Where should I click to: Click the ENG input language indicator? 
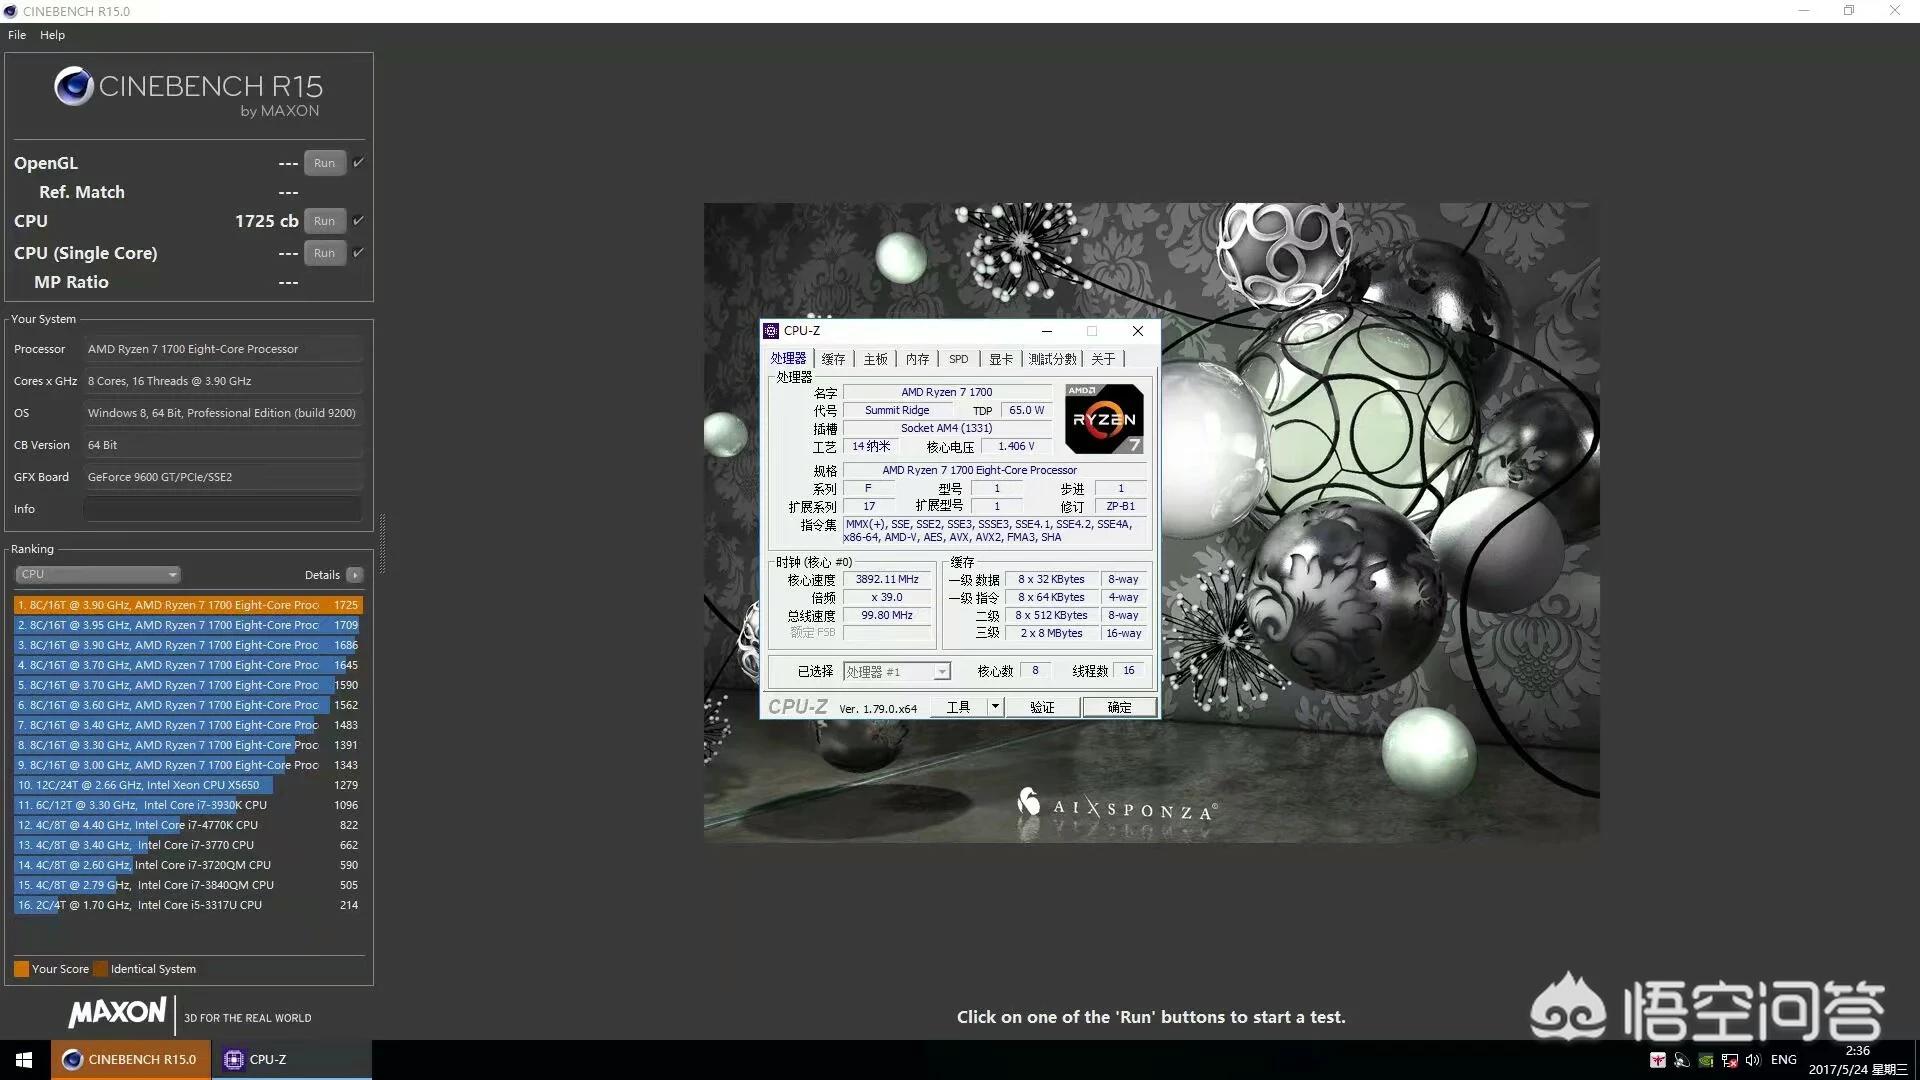[x=1783, y=1060]
